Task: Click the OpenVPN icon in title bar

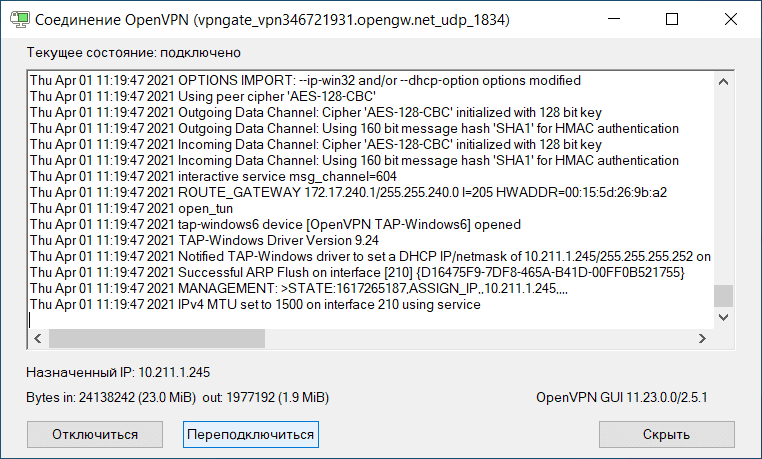Action: point(18,19)
